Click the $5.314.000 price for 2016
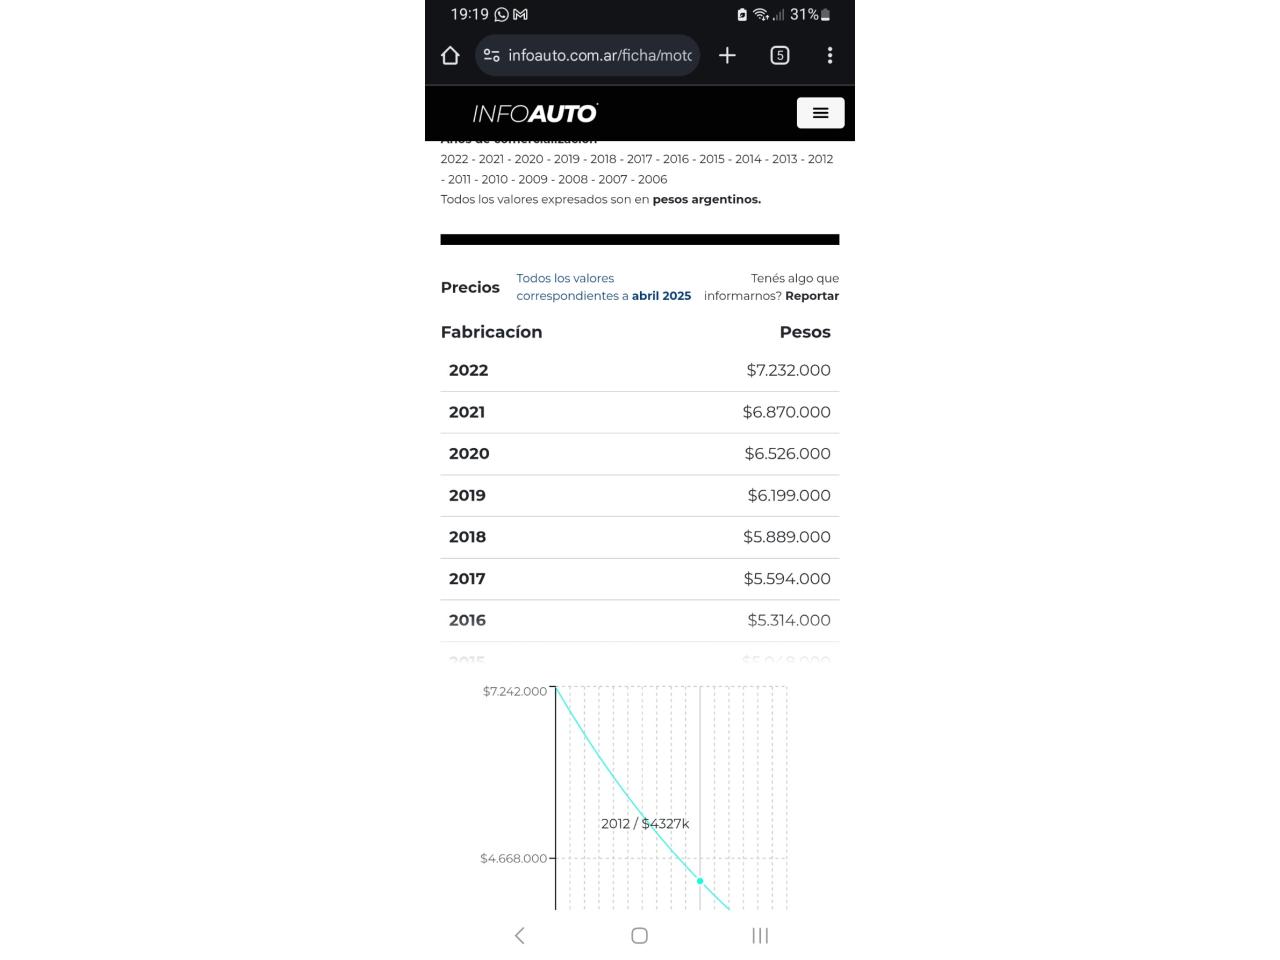The width and height of the screenshot is (1280, 960). (x=789, y=620)
